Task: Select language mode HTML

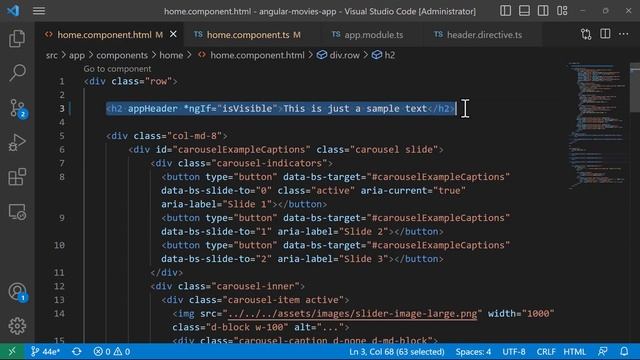Action: pos(574,351)
